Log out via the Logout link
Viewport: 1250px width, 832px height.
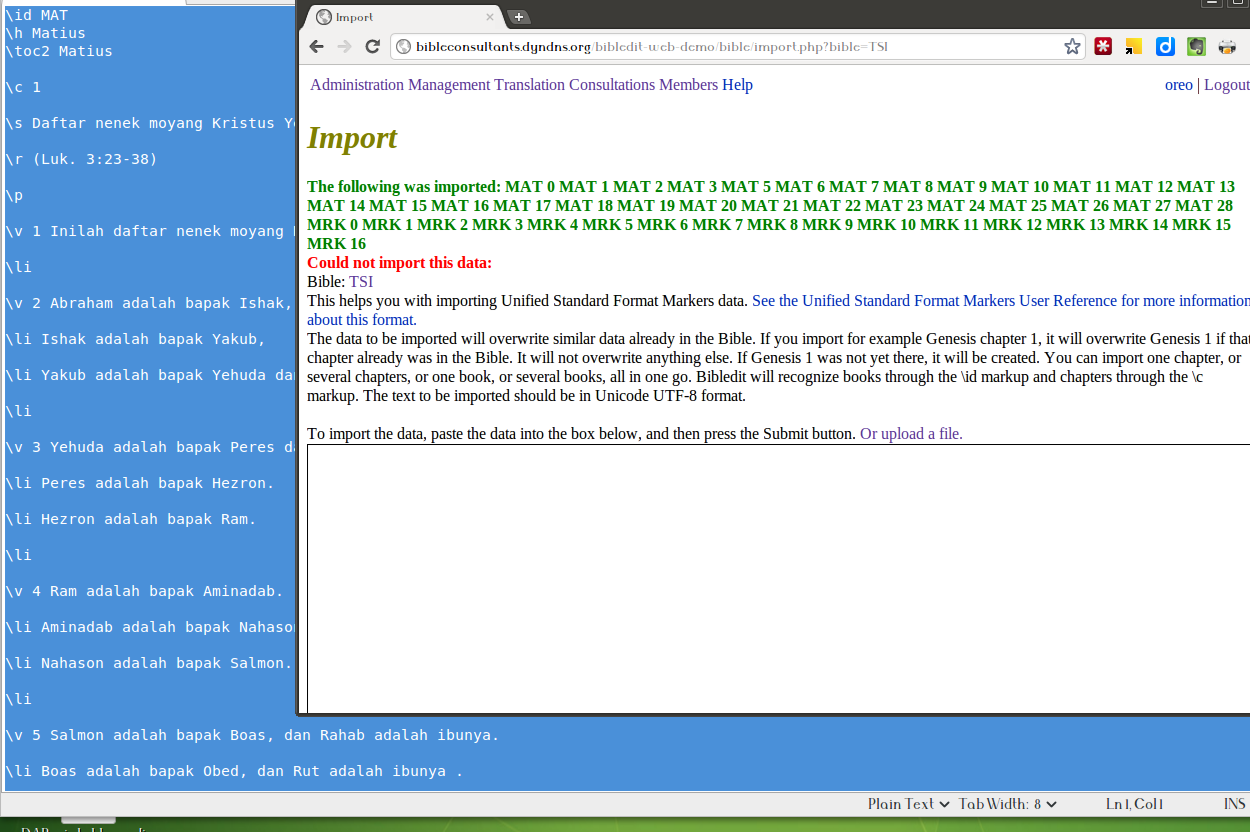pos(1227,85)
